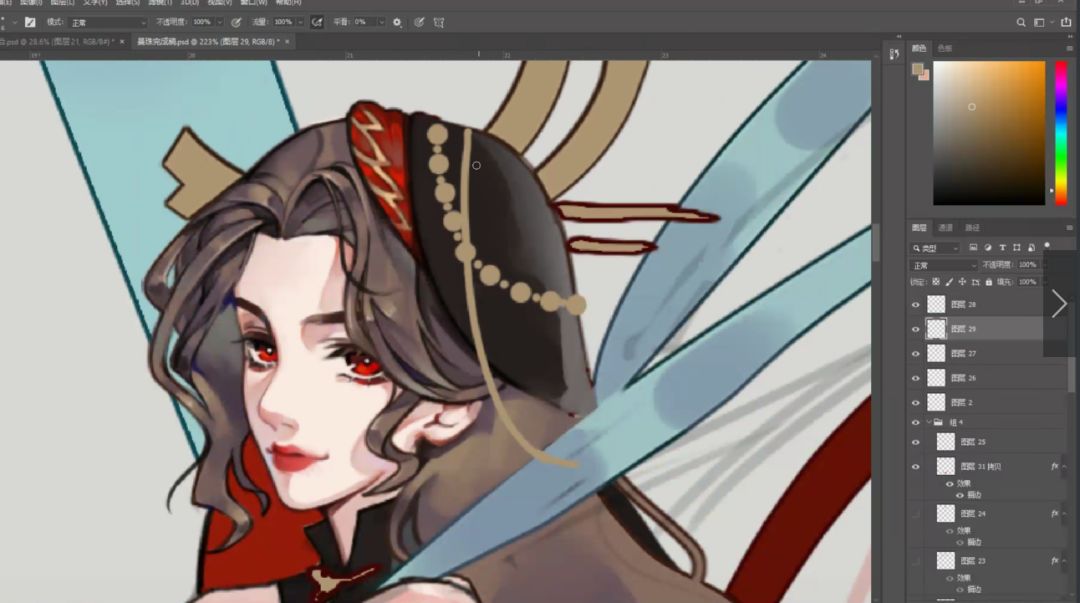
Task: Close the document tab showing 223%
Action: (x=287, y=42)
